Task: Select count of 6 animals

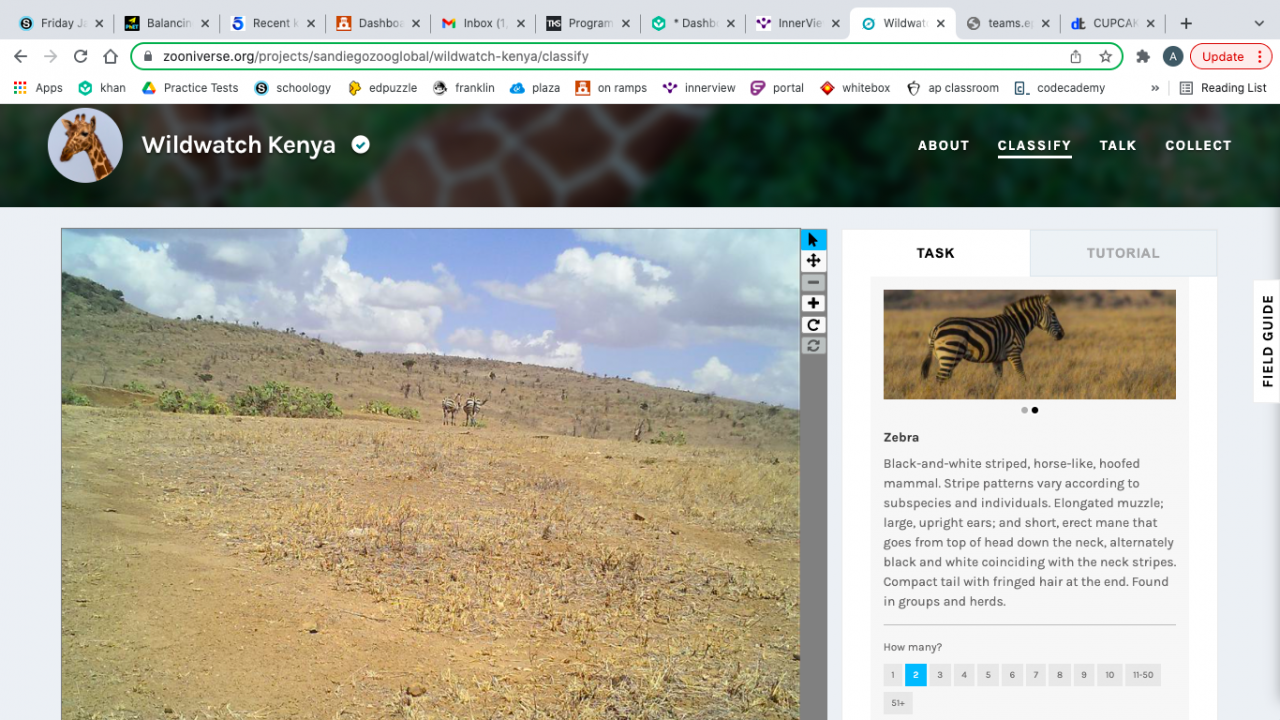Action: (1012, 675)
